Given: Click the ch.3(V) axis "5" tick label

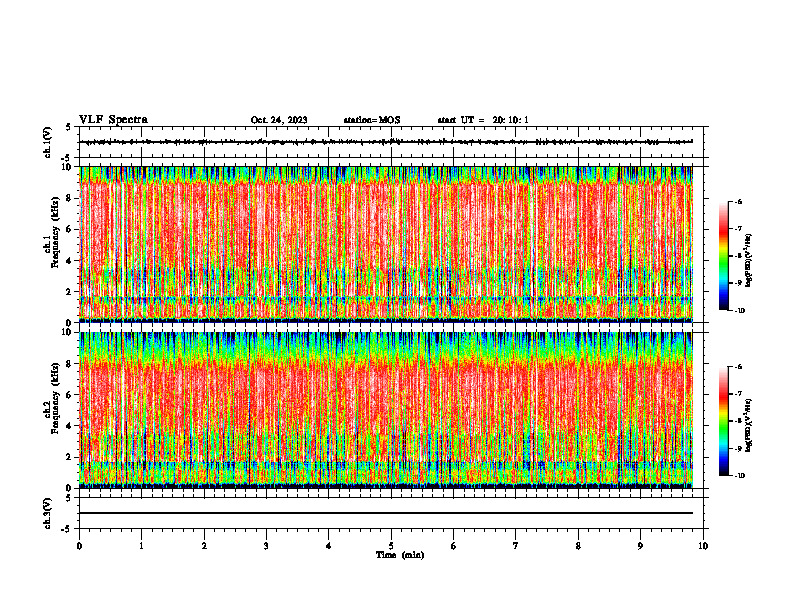Looking at the screenshot, I should click(68, 498).
